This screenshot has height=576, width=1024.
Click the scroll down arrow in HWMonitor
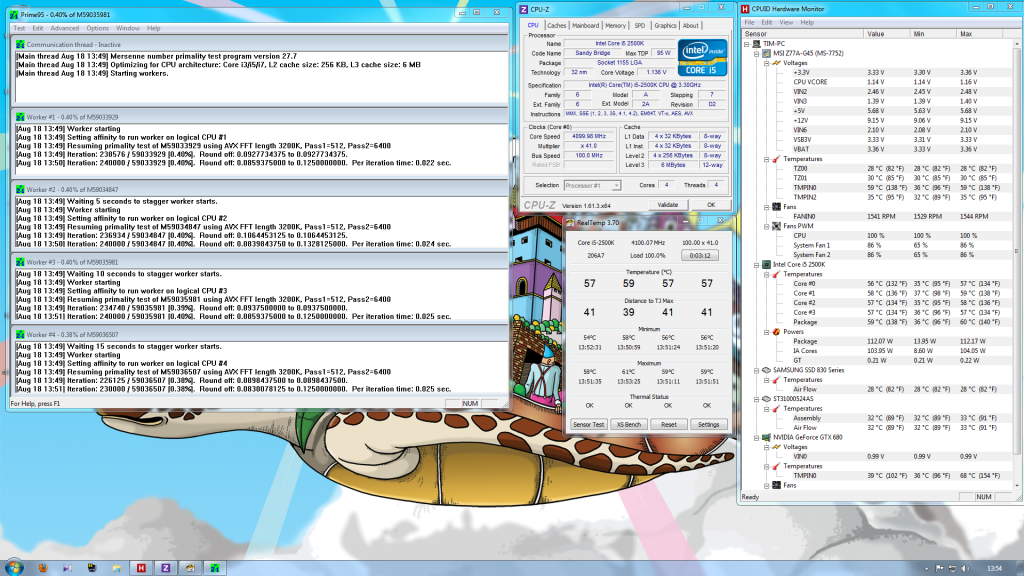(x=1017, y=487)
